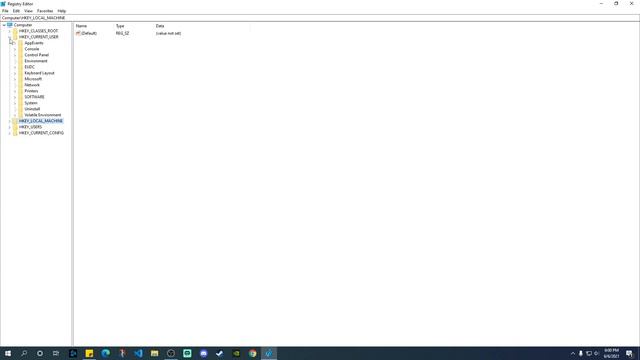This screenshot has width=640, height=360.
Task: Open the Favorites menu
Action: point(45,11)
